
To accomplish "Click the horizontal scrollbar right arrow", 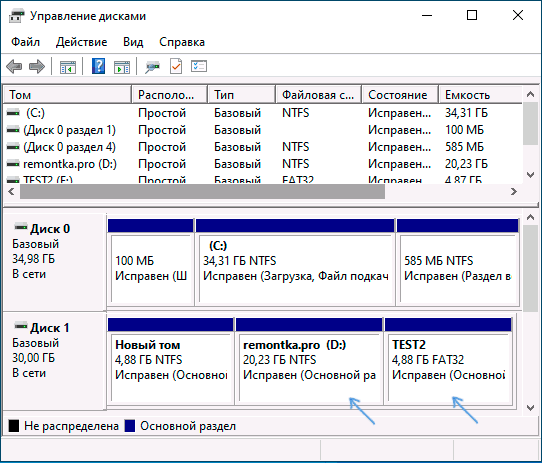I will 514,192.
